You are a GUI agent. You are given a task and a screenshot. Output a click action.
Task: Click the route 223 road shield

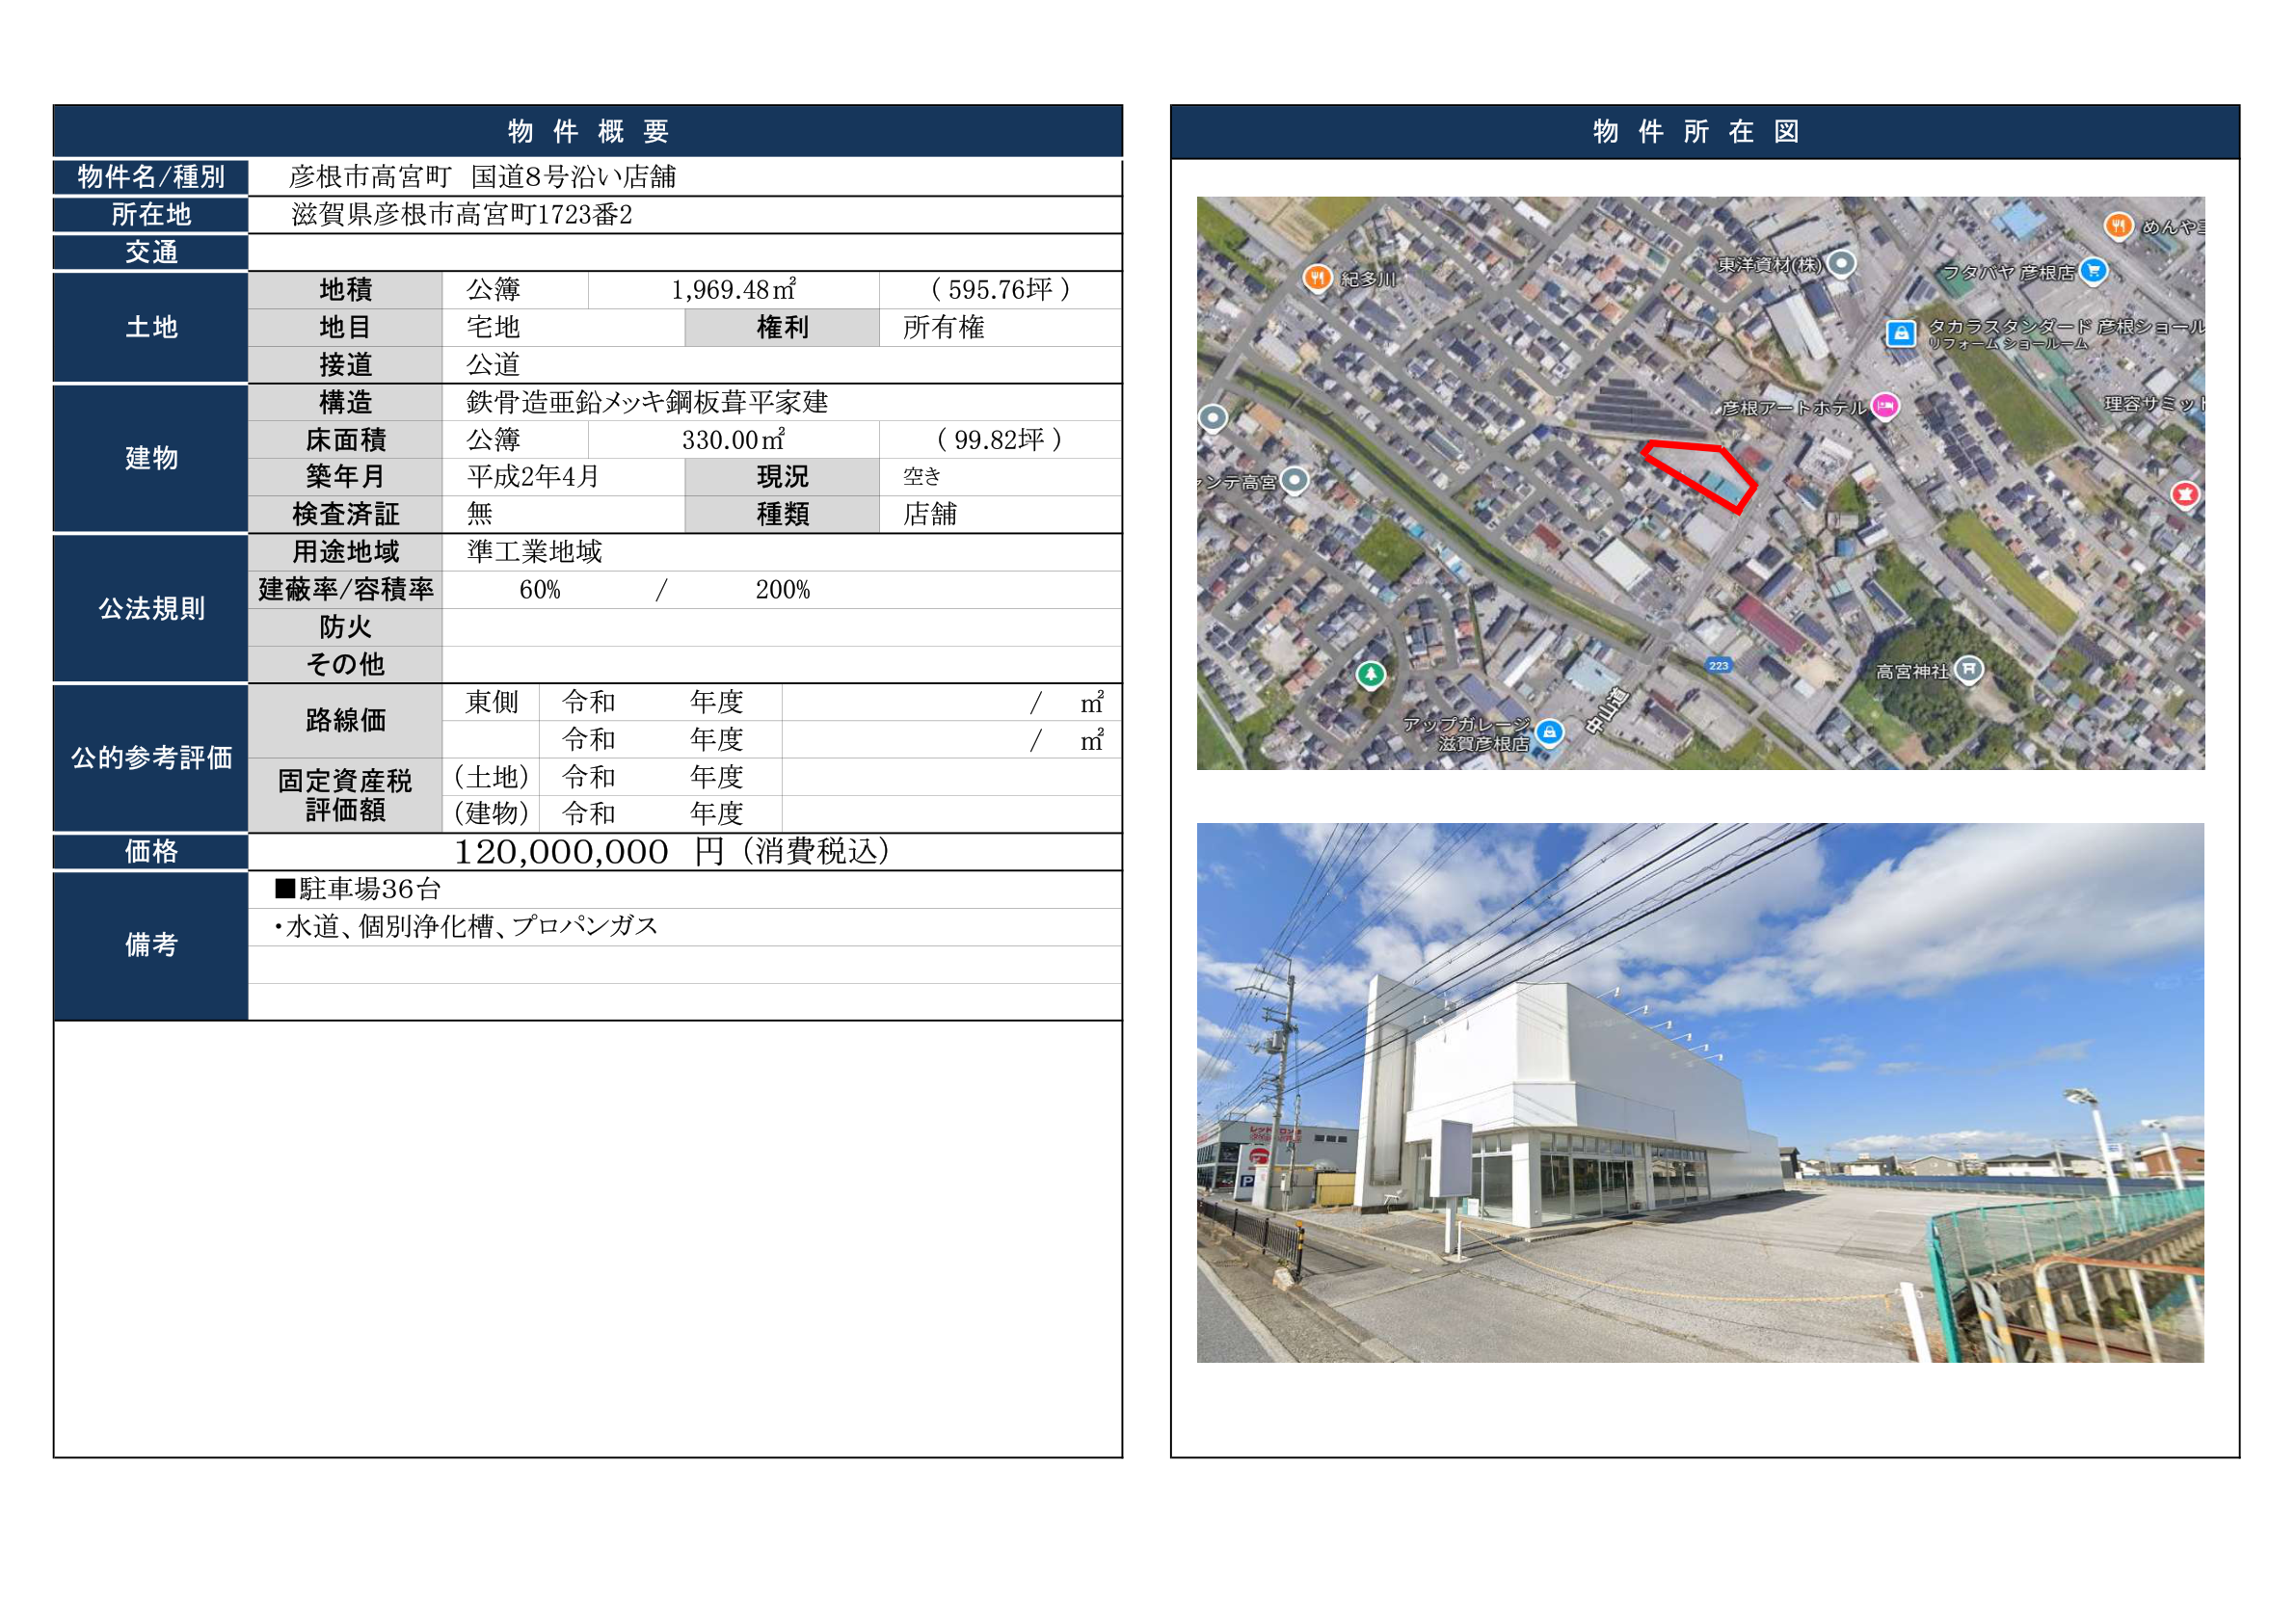[1718, 665]
